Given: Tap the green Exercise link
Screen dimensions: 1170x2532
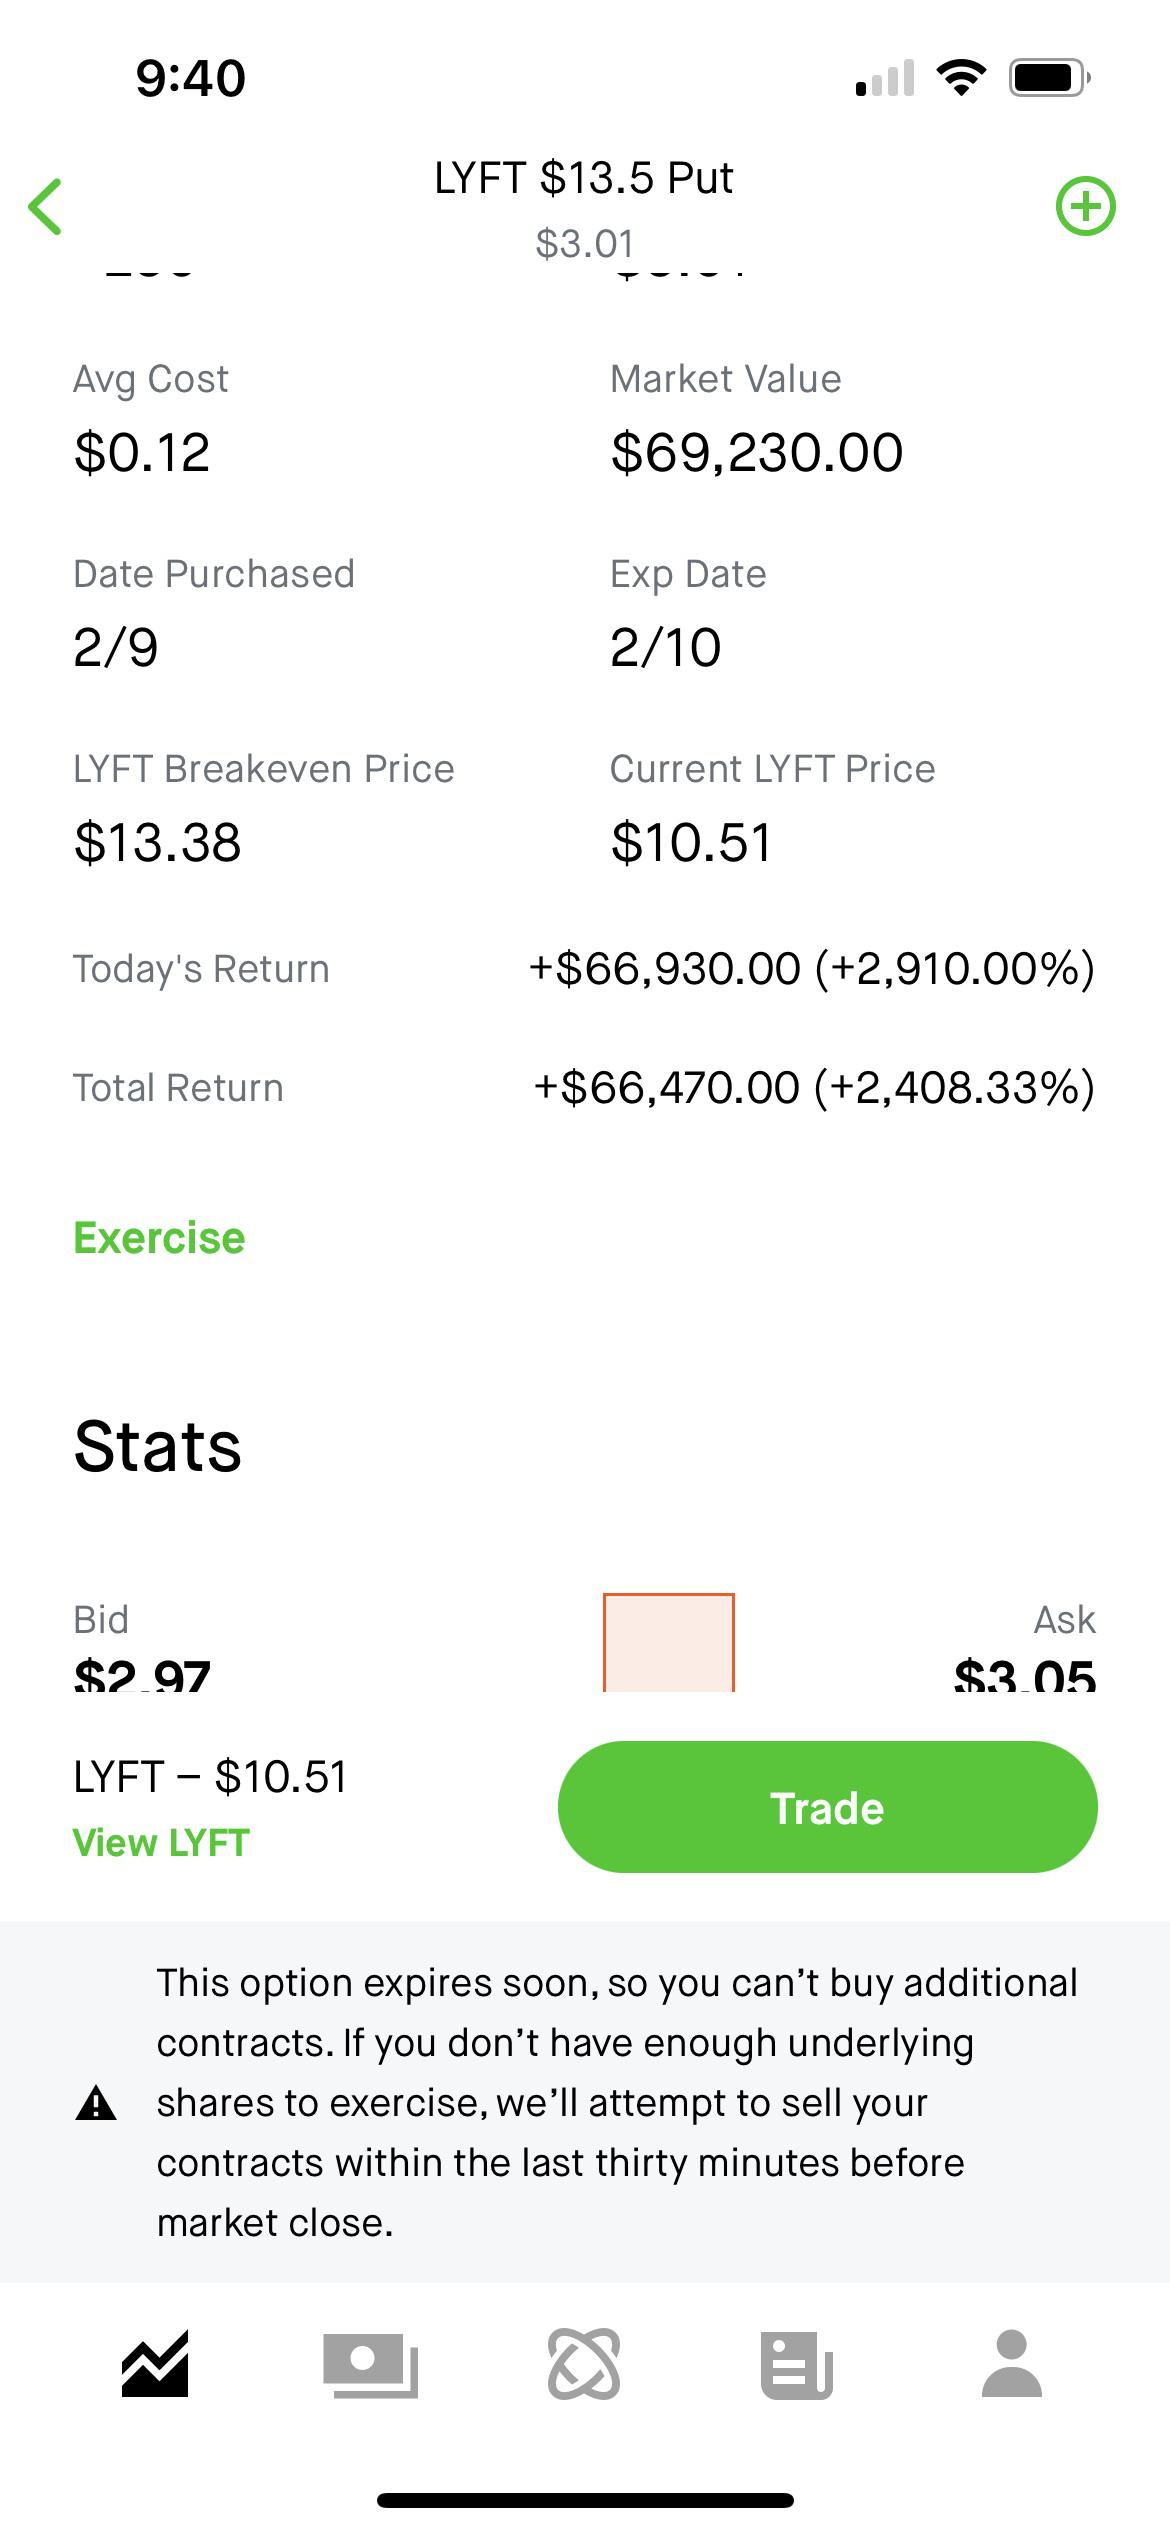Looking at the screenshot, I should click(x=159, y=1238).
